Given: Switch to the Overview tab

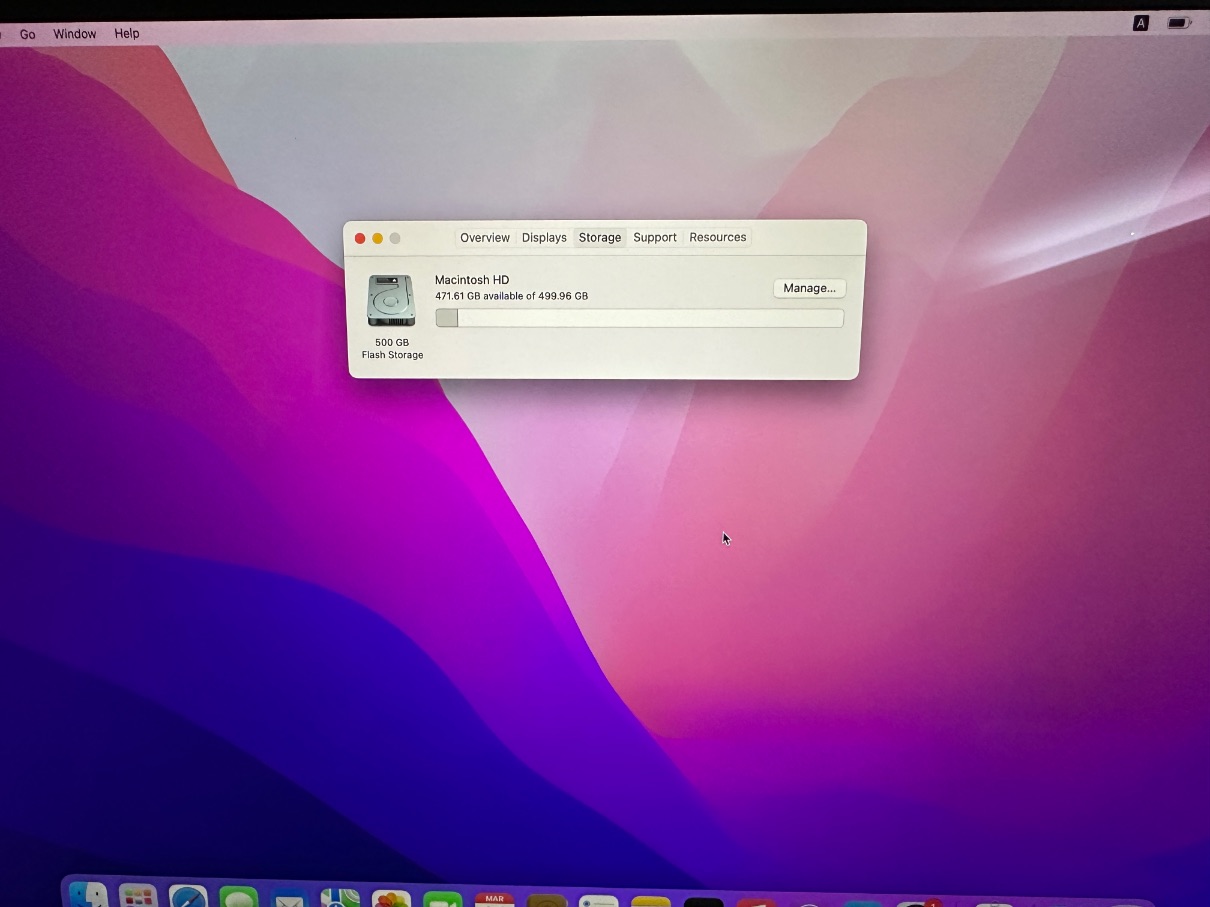Looking at the screenshot, I should (x=485, y=238).
